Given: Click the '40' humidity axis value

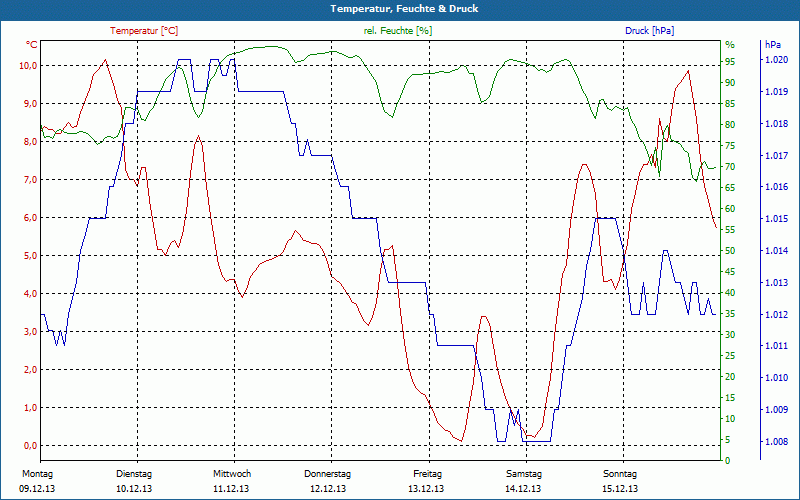Looking at the screenshot, I should click(x=730, y=293).
